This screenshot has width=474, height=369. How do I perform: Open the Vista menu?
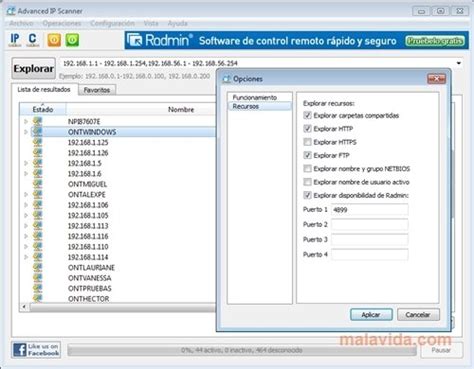click(x=151, y=23)
